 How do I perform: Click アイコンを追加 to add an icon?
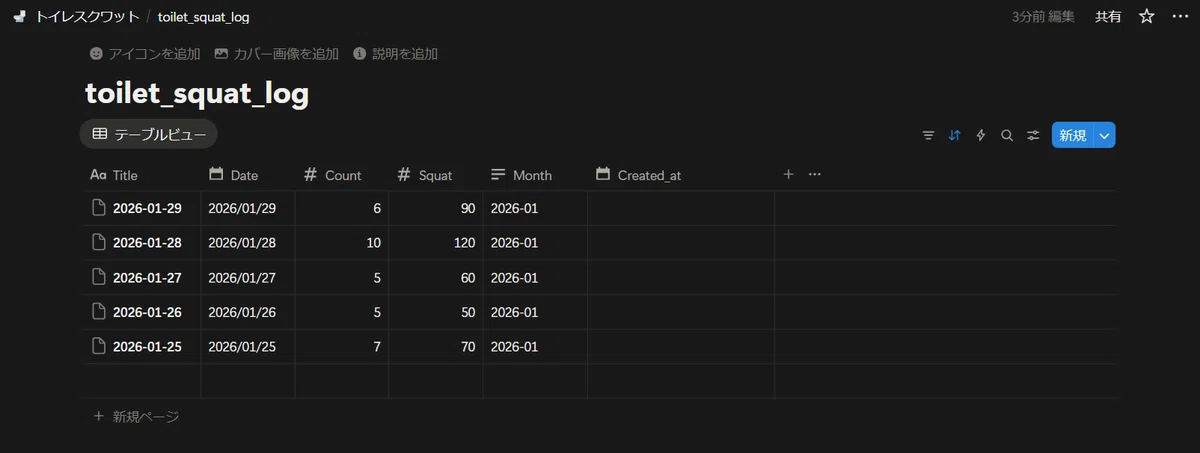click(145, 54)
